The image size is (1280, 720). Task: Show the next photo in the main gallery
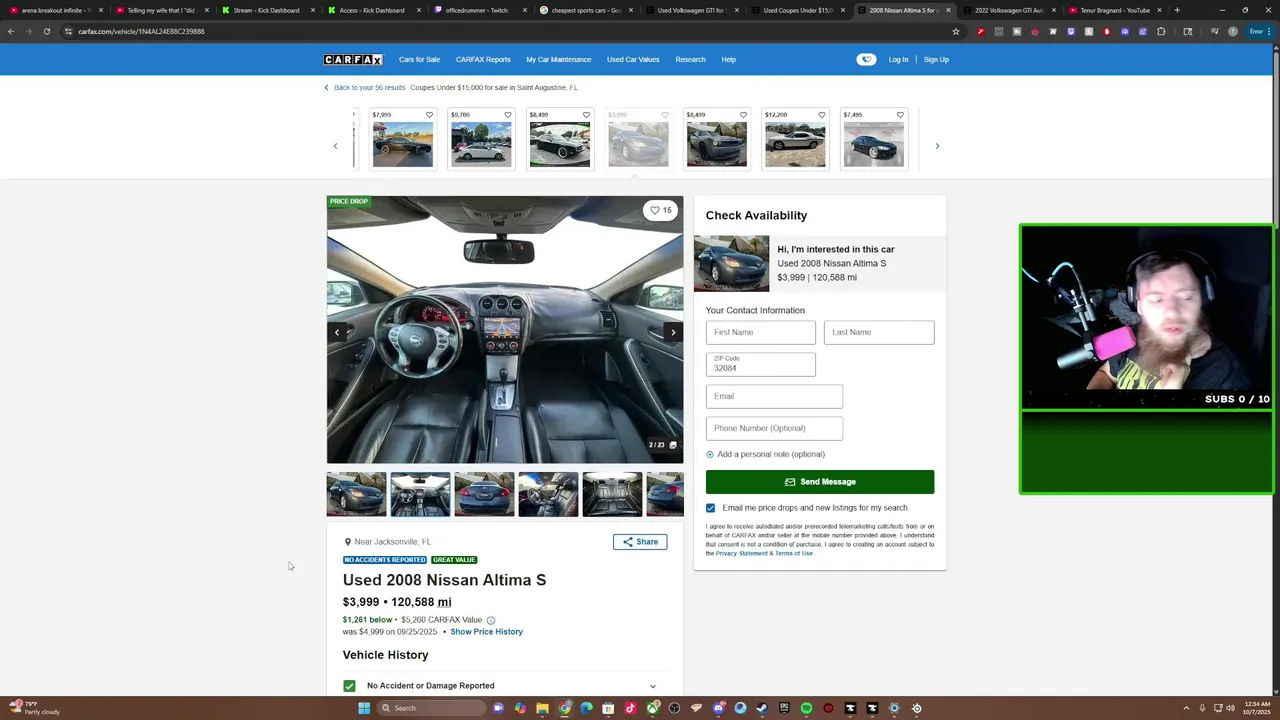(673, 332)
